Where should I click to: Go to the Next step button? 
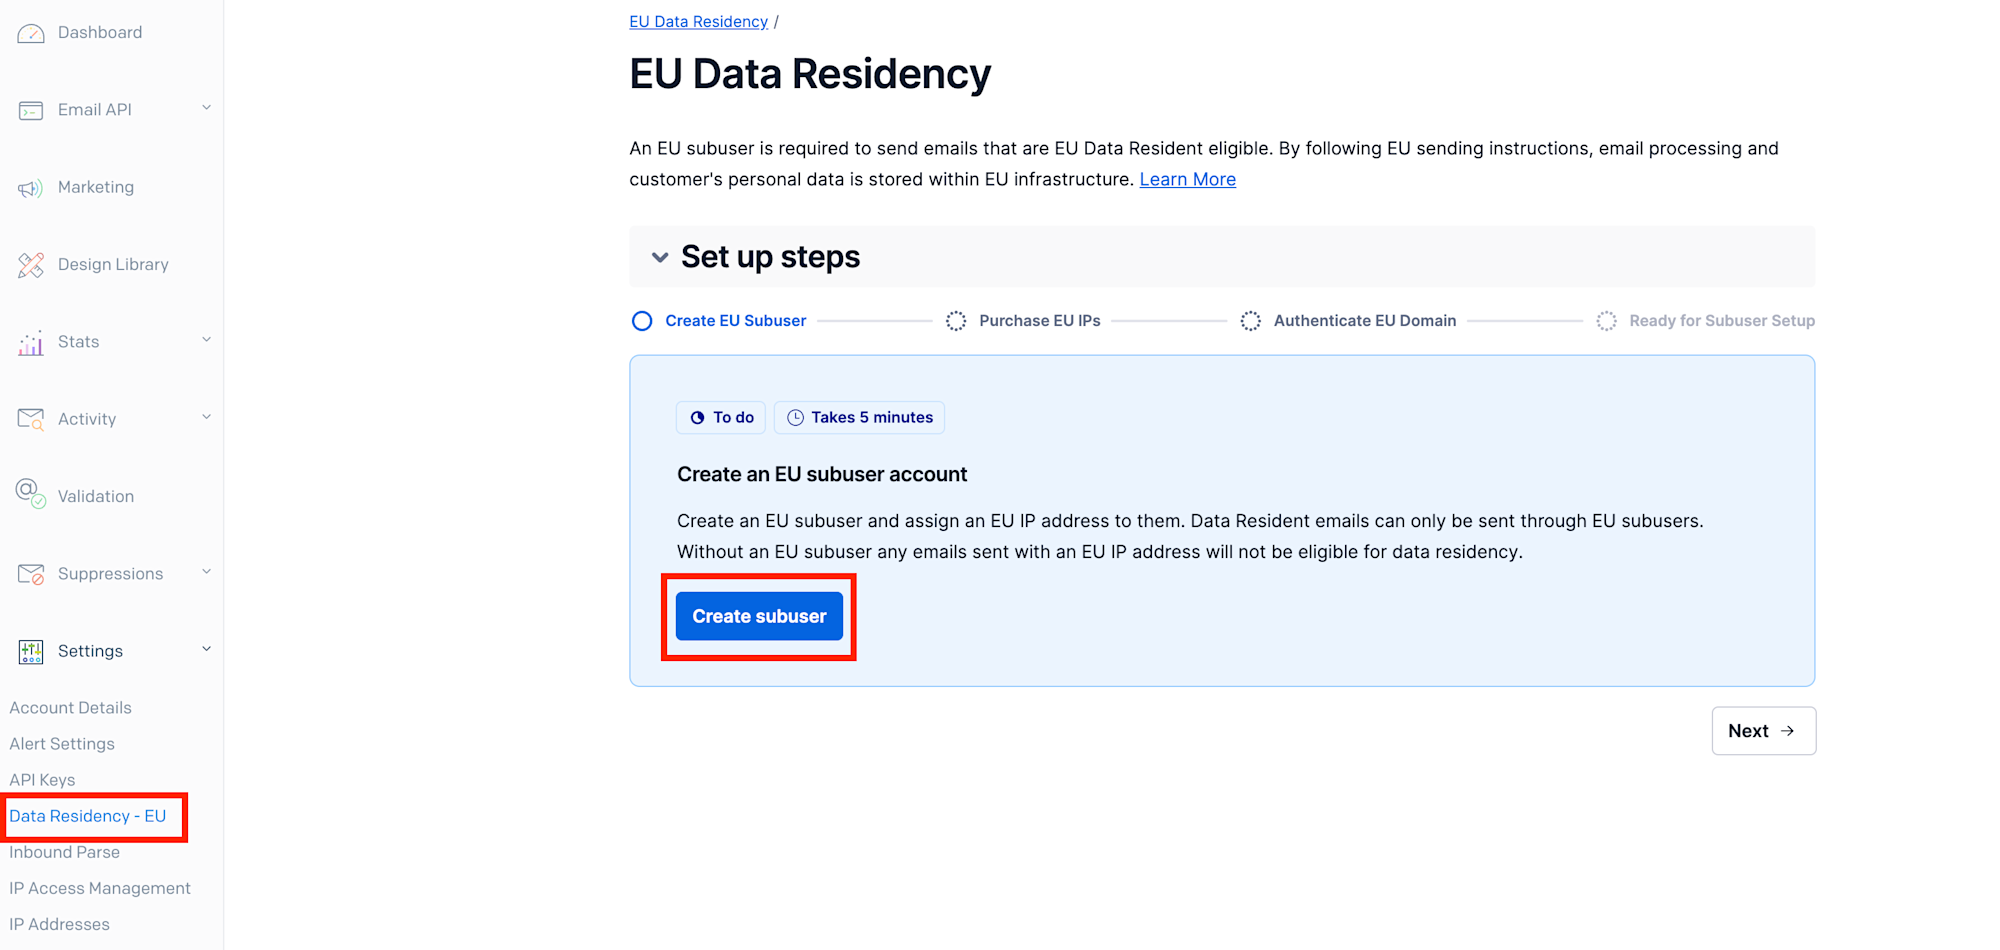1763,731
